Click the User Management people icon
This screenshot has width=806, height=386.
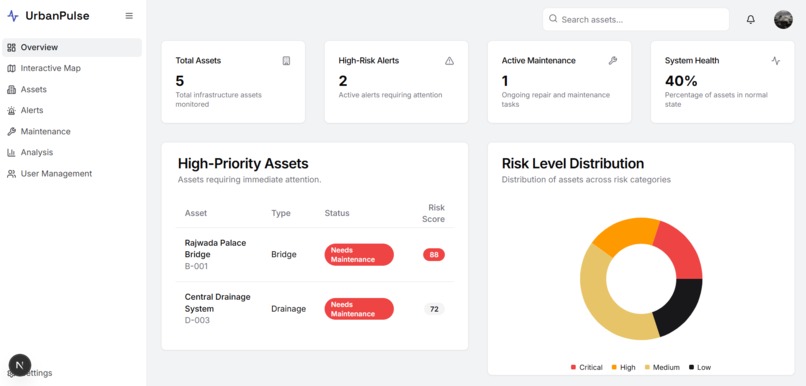click(11, 174)
